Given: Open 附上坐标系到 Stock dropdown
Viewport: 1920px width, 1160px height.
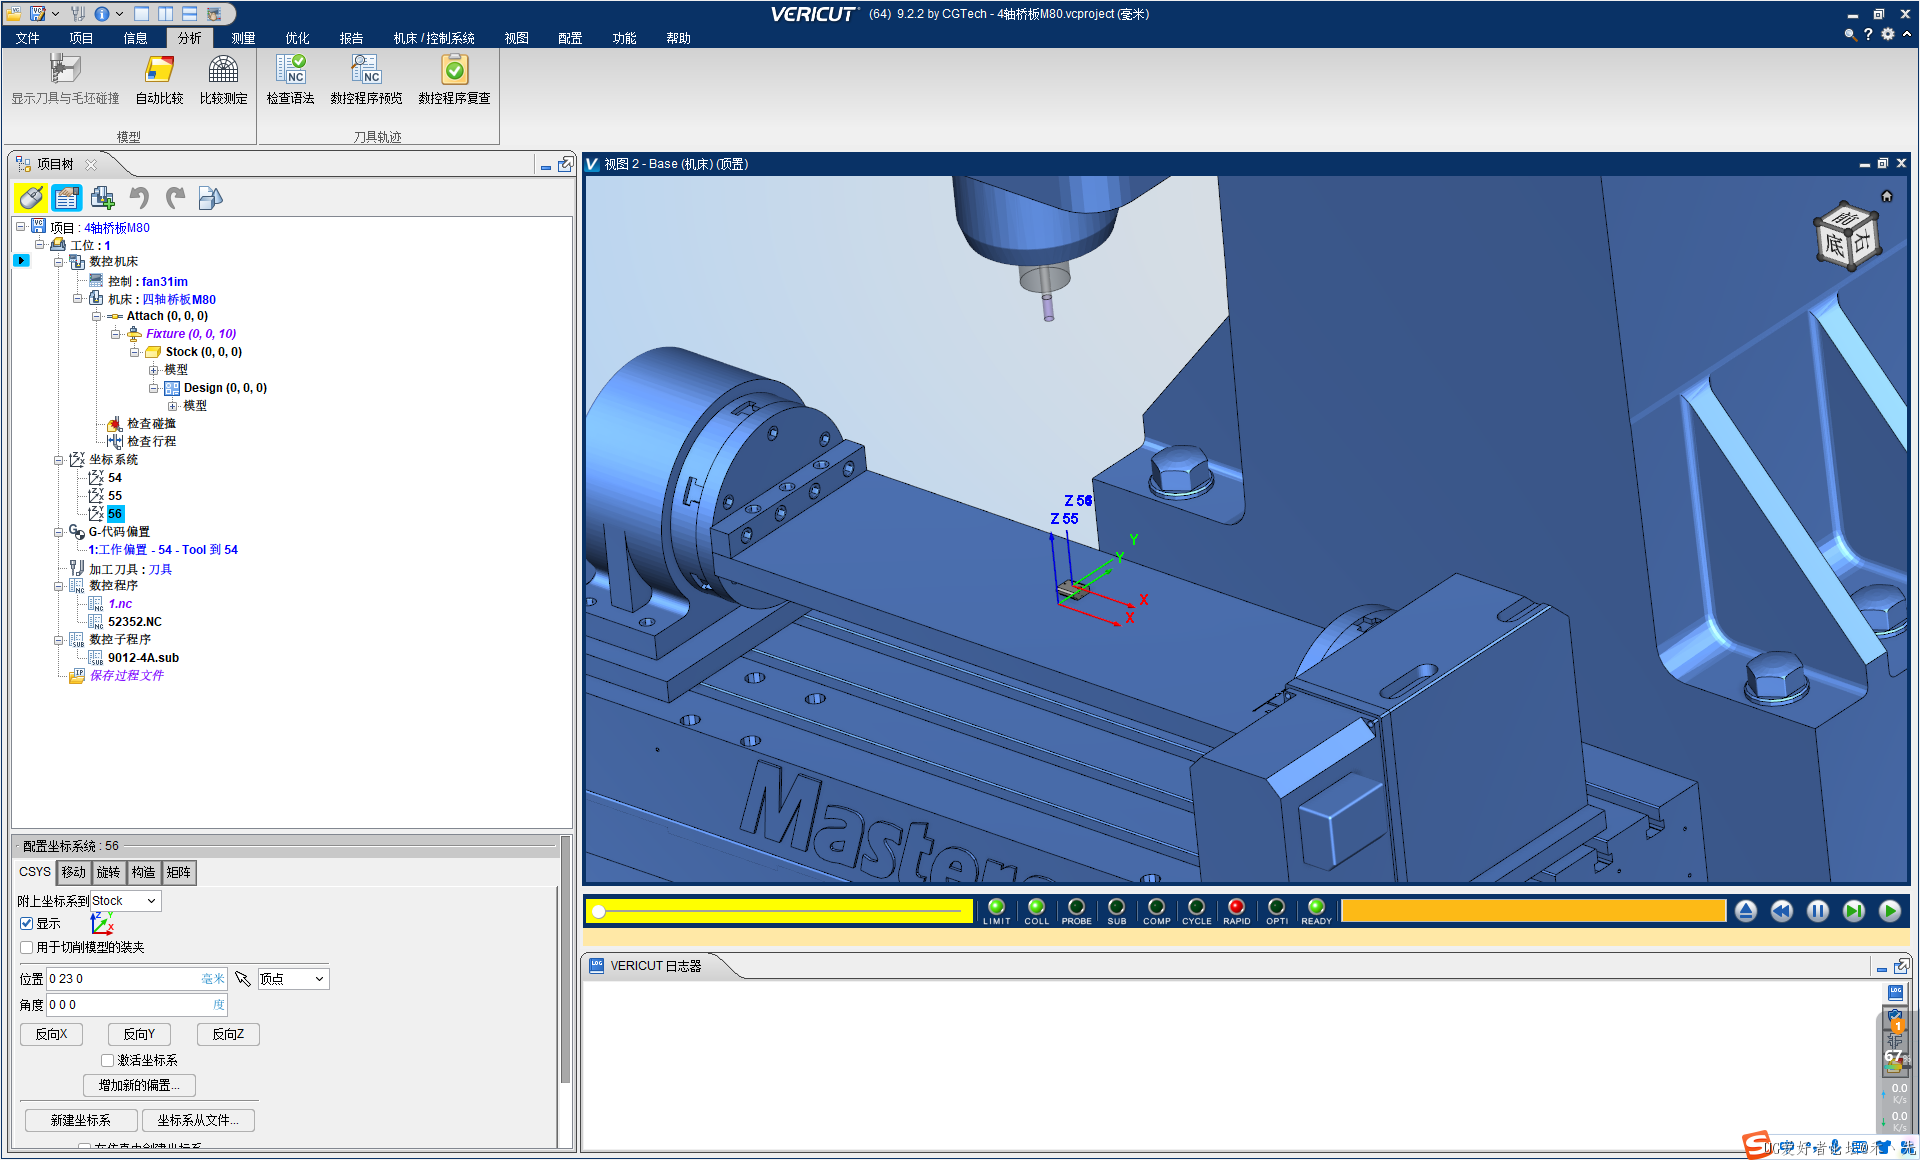Looking at the screenshot, I should pos(125,901).
